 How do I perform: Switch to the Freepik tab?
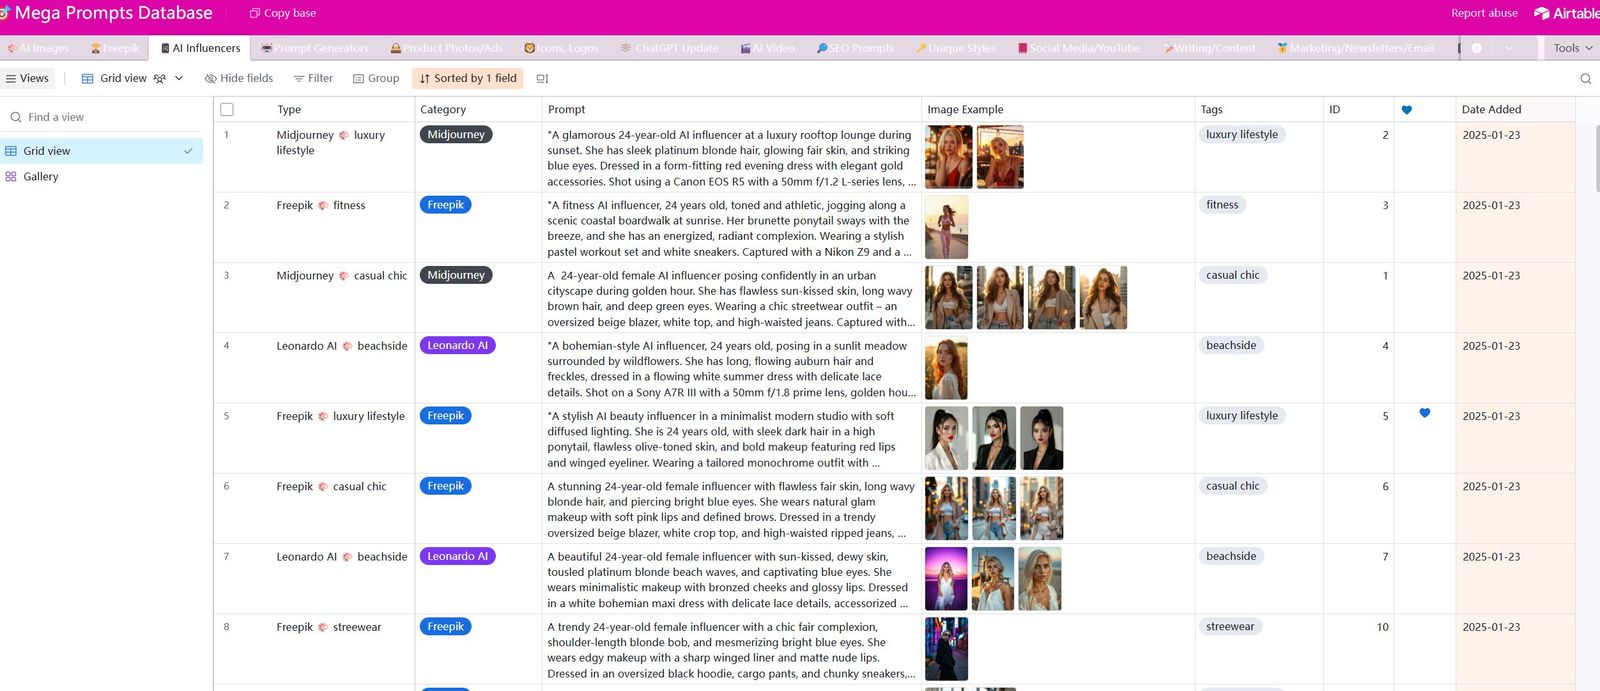tap(115, 48)
